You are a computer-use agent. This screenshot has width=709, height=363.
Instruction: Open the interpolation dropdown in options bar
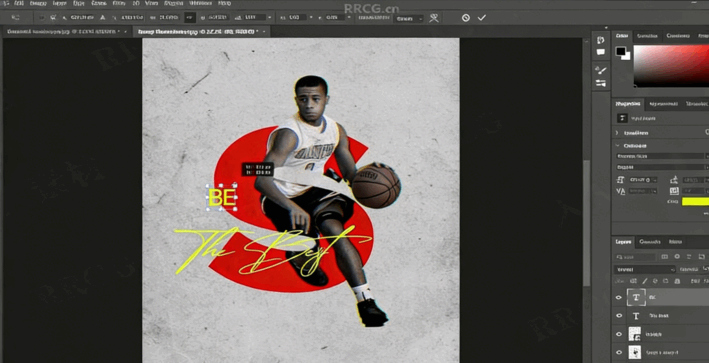[x=408, y=19]
